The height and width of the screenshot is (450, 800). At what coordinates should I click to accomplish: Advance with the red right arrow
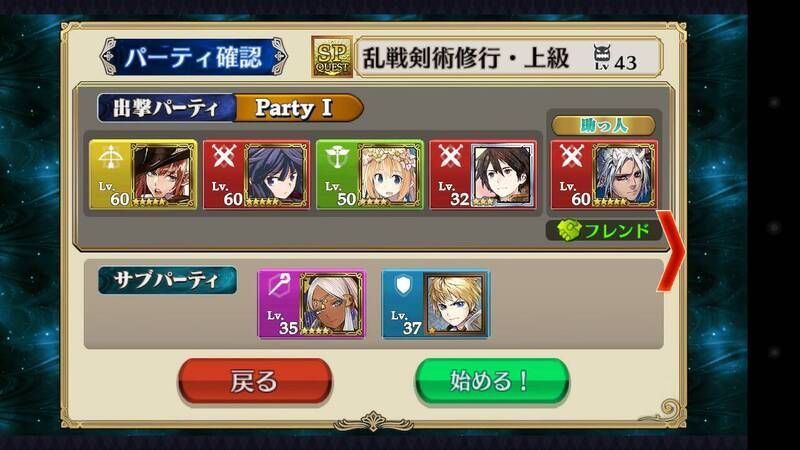click(x=670, y=251)
